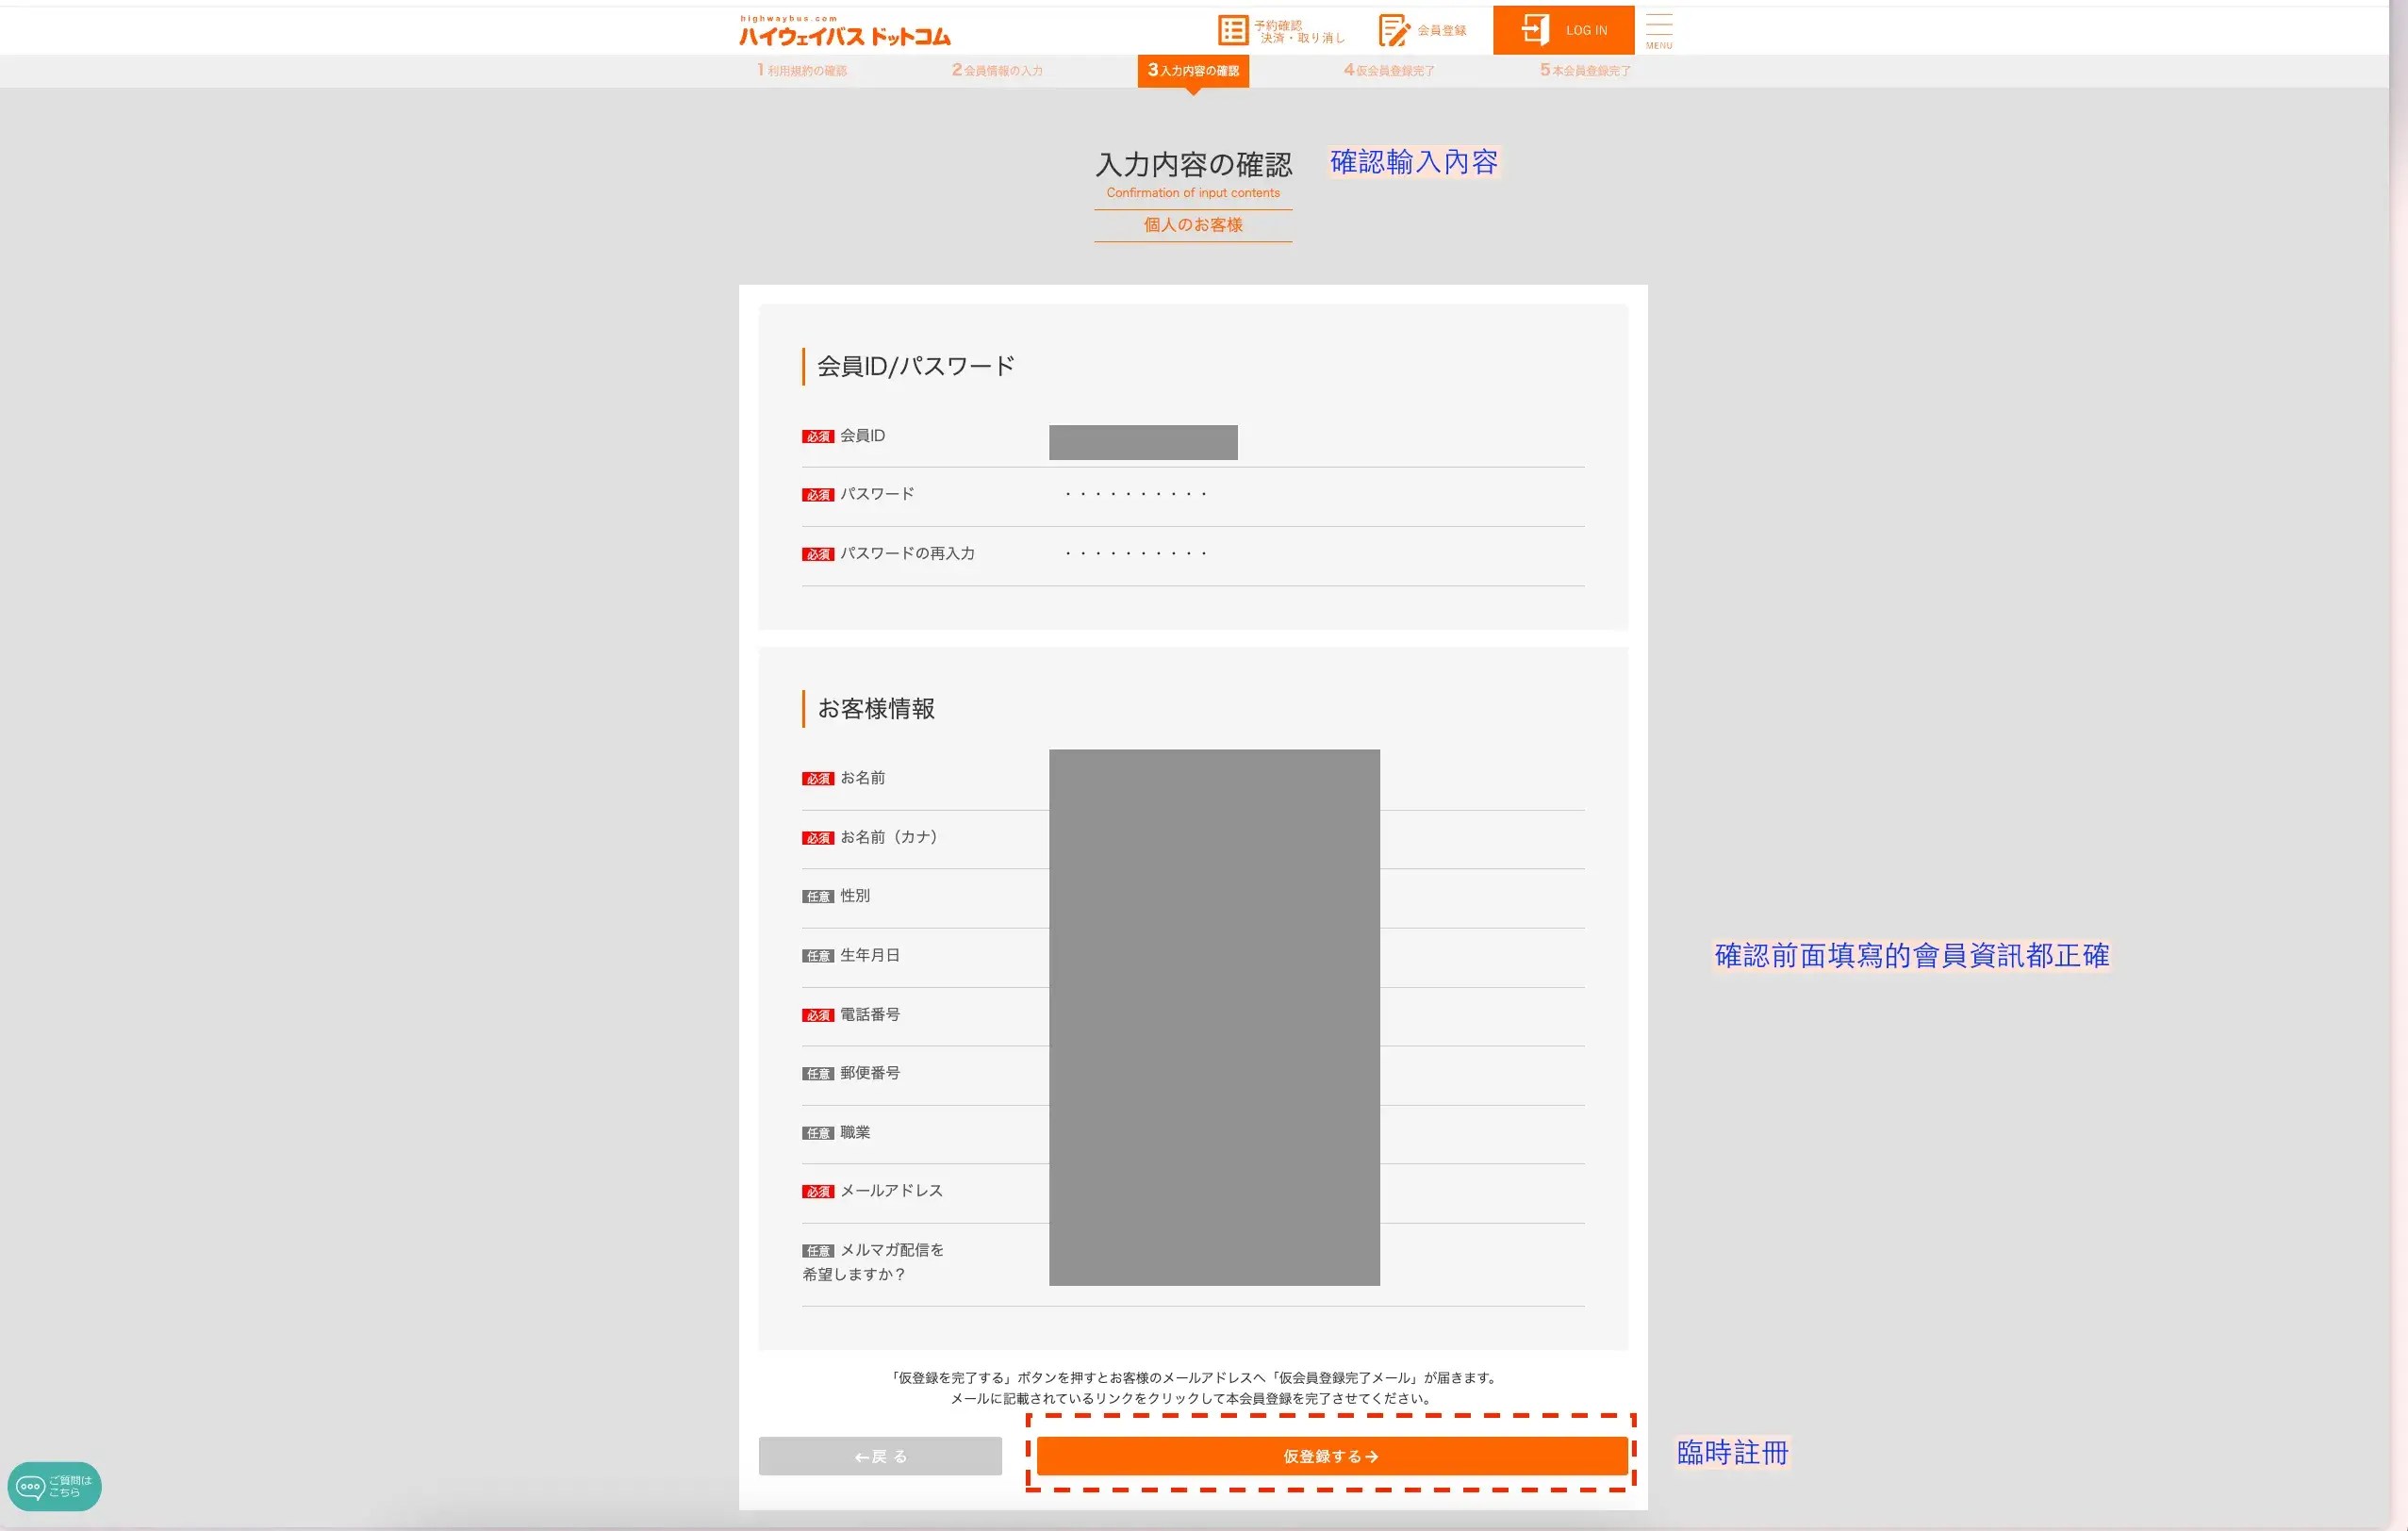Viewport: 2408px width, 1531px height.
Task: Click the 個人のお客様 label under heading
Action: [1192, 225]
